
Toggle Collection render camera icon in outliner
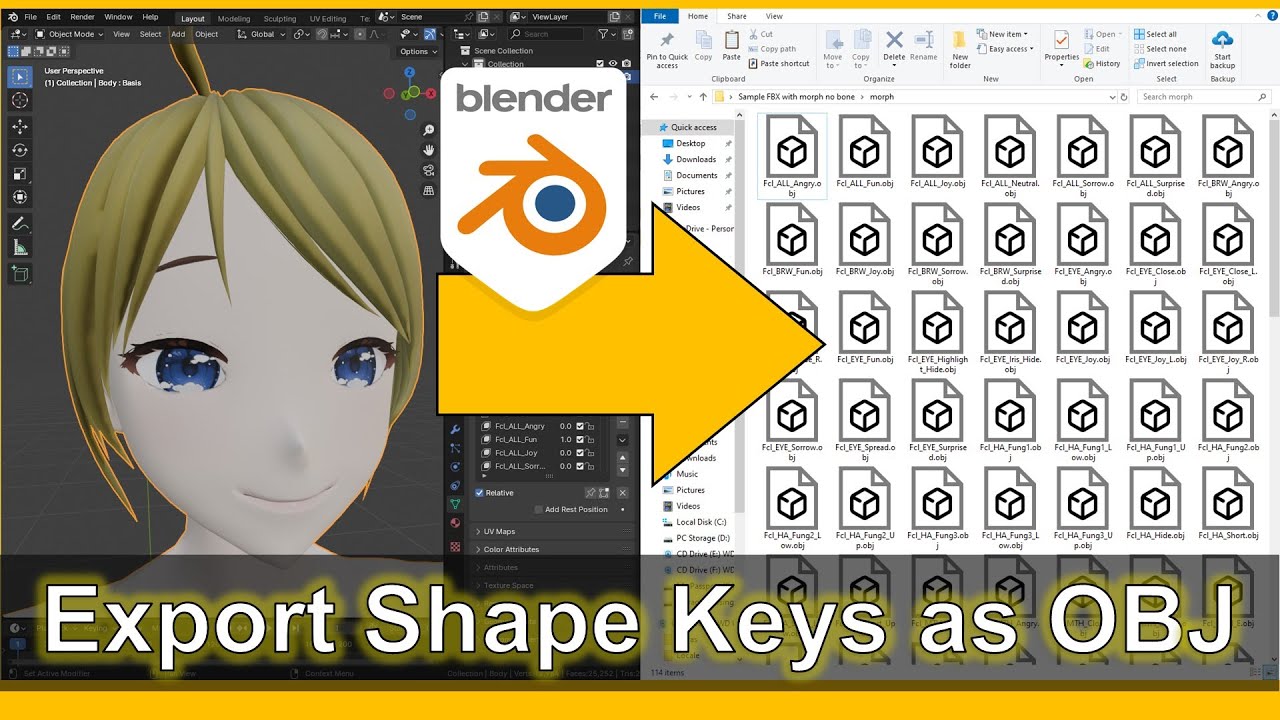click(x=626, y=64)
